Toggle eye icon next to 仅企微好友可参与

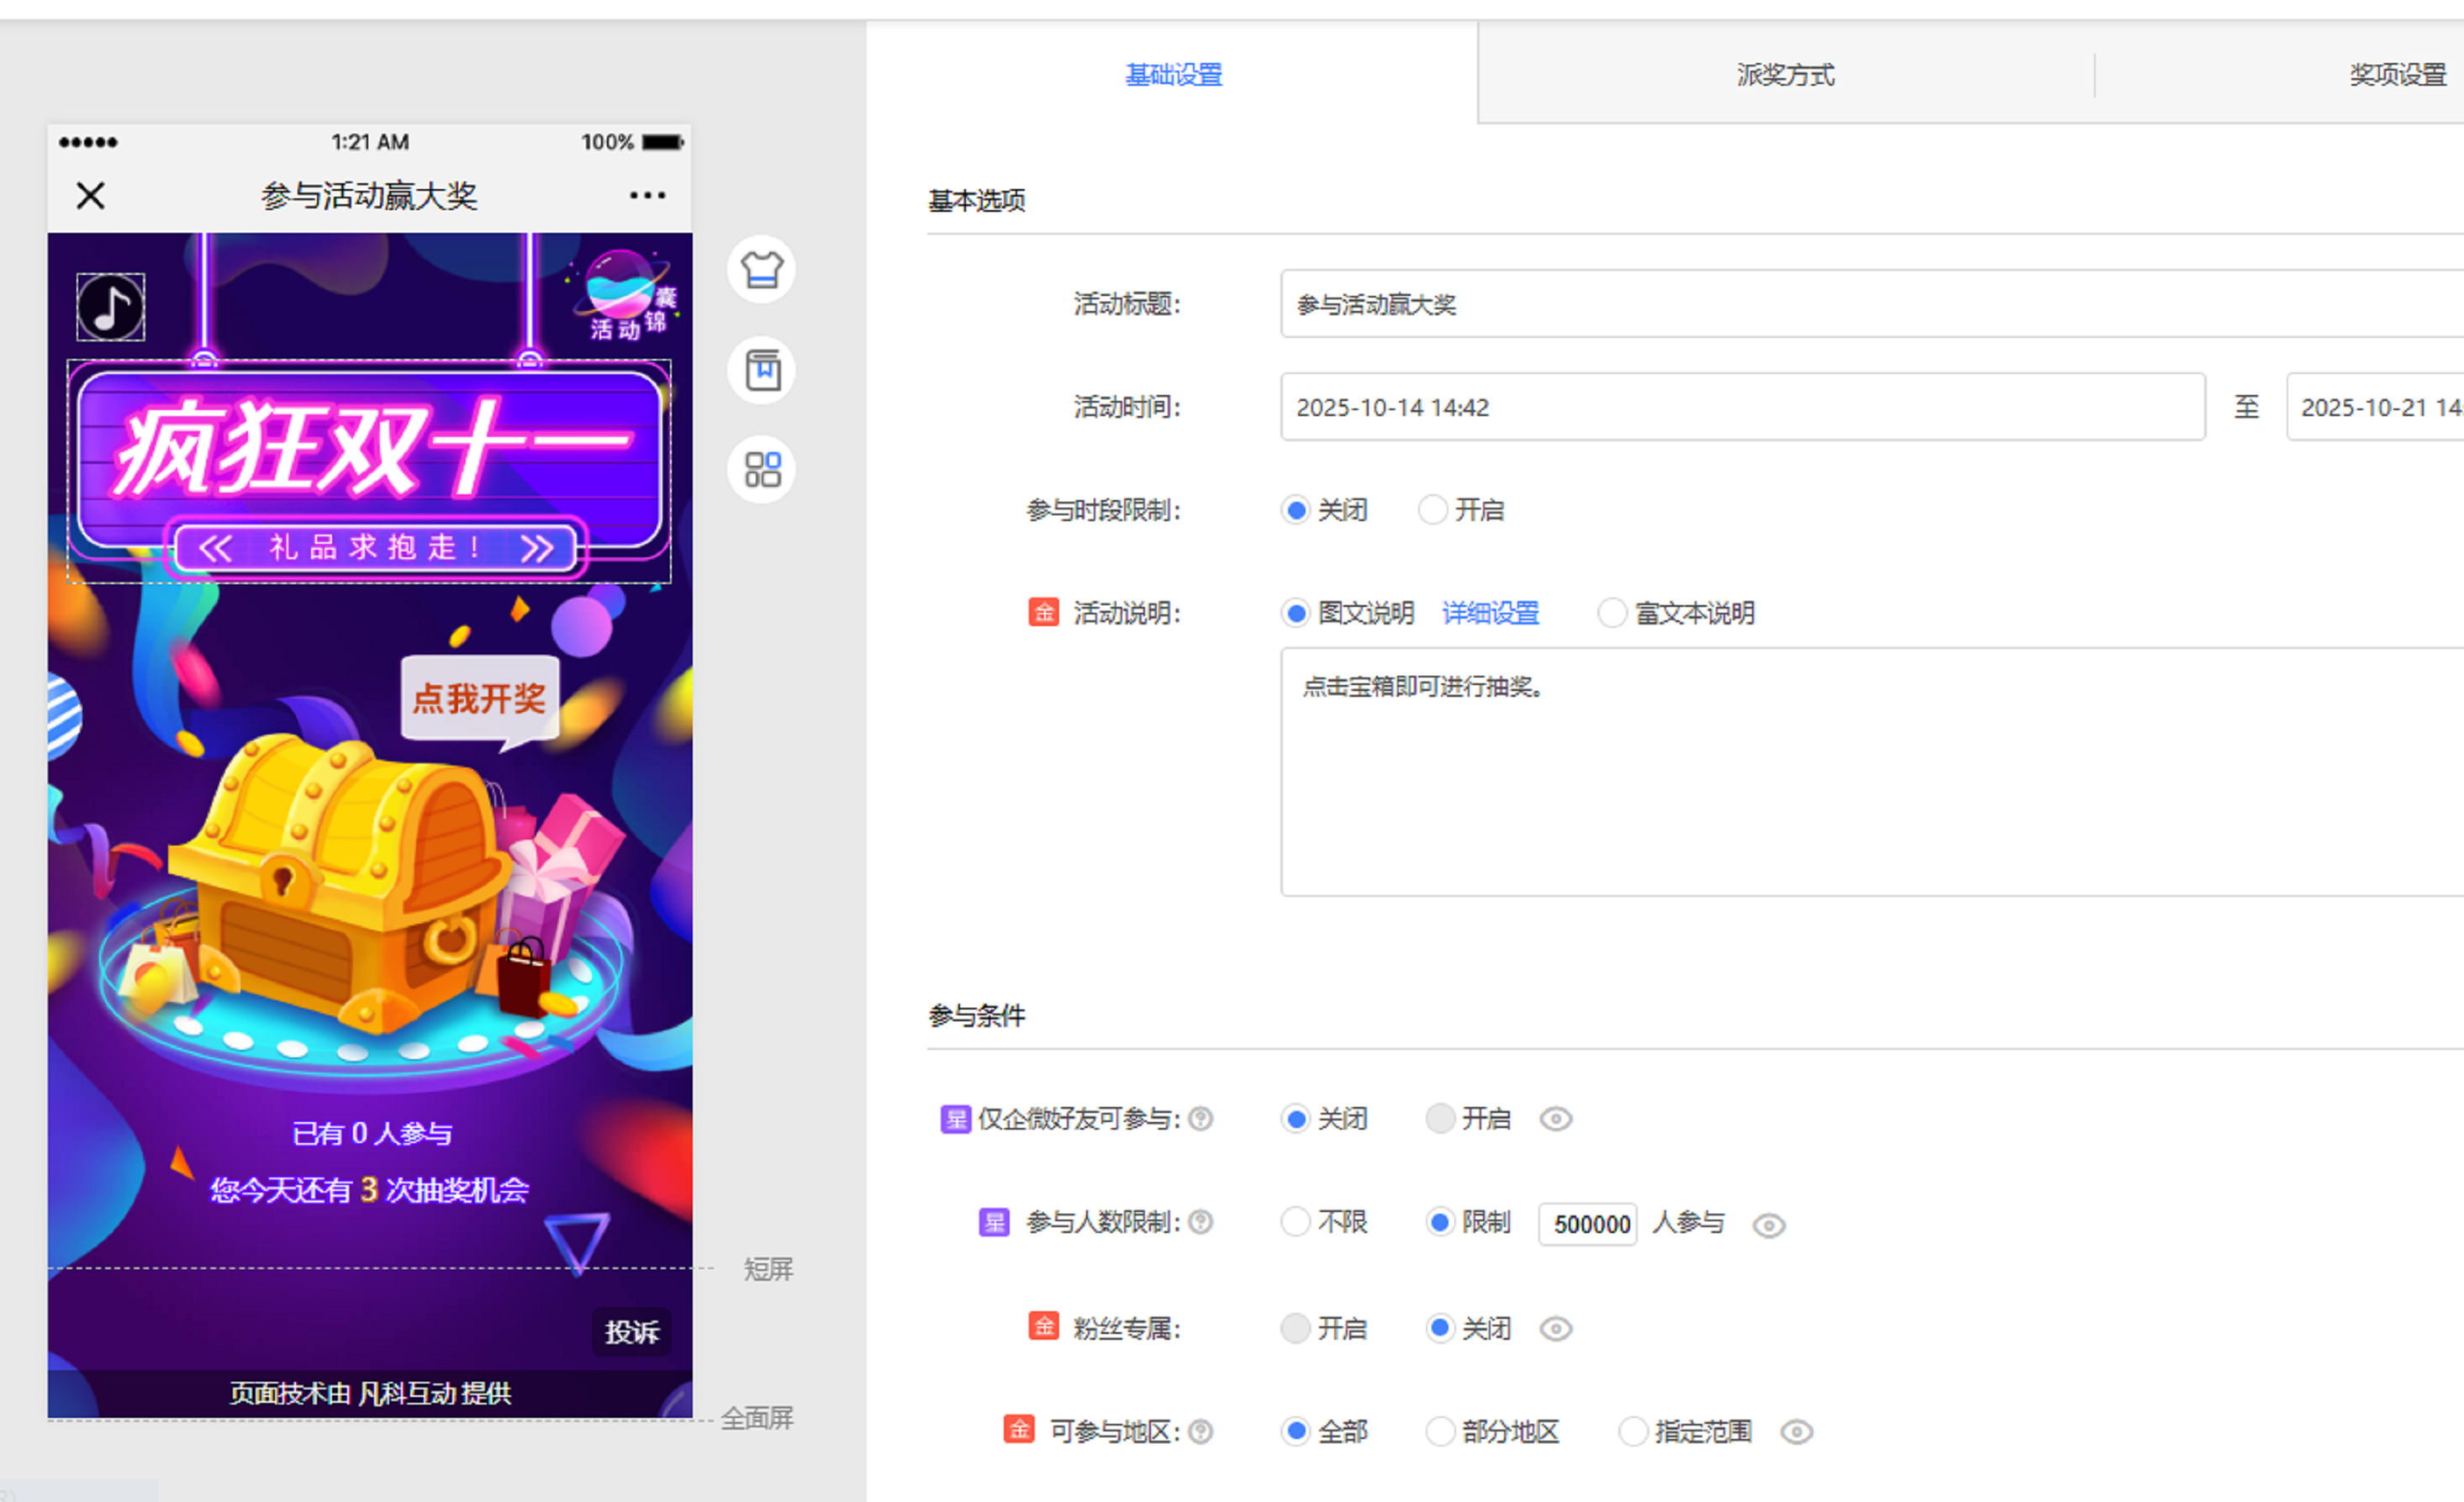pos(1555,1119)
